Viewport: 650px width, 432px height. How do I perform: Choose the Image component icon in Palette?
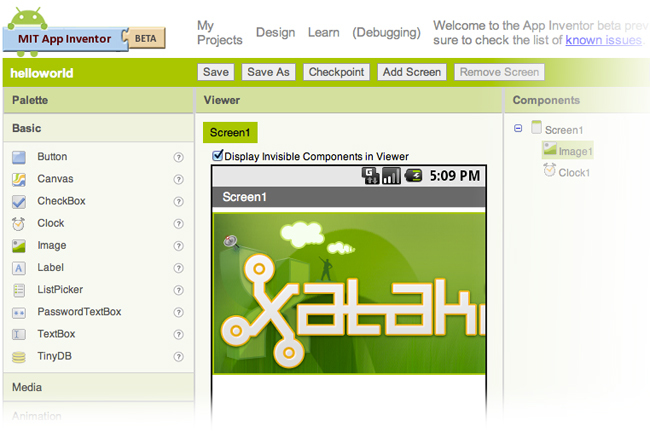tap(19, 246)
